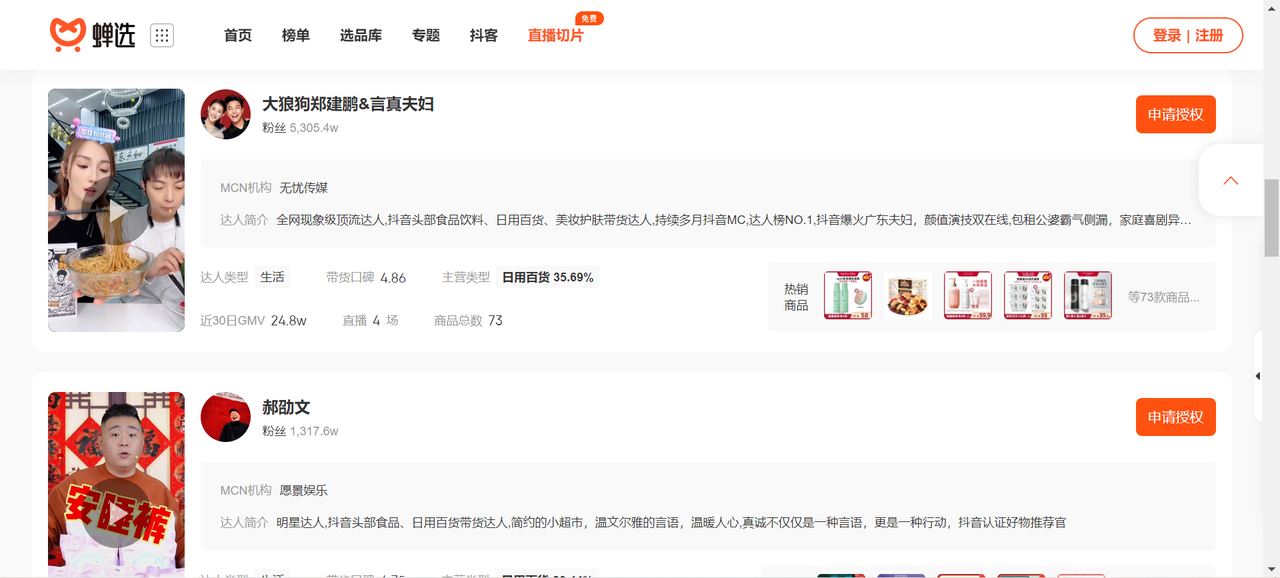Open the black and white bottles product thumbnail

coord(1088,296)
